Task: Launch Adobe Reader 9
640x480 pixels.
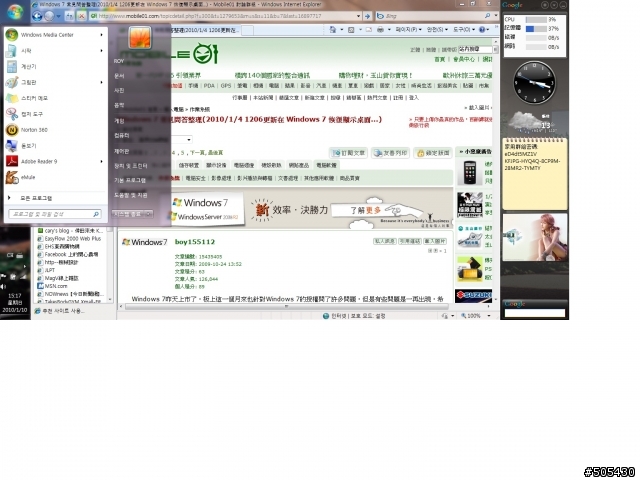Action: coord(55,161)
